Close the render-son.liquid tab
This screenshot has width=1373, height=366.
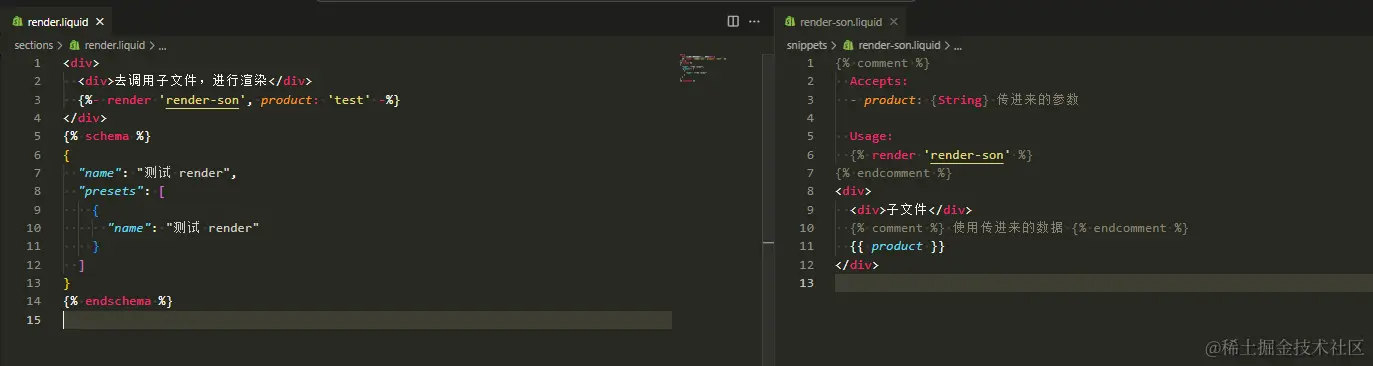coord(893,21)
